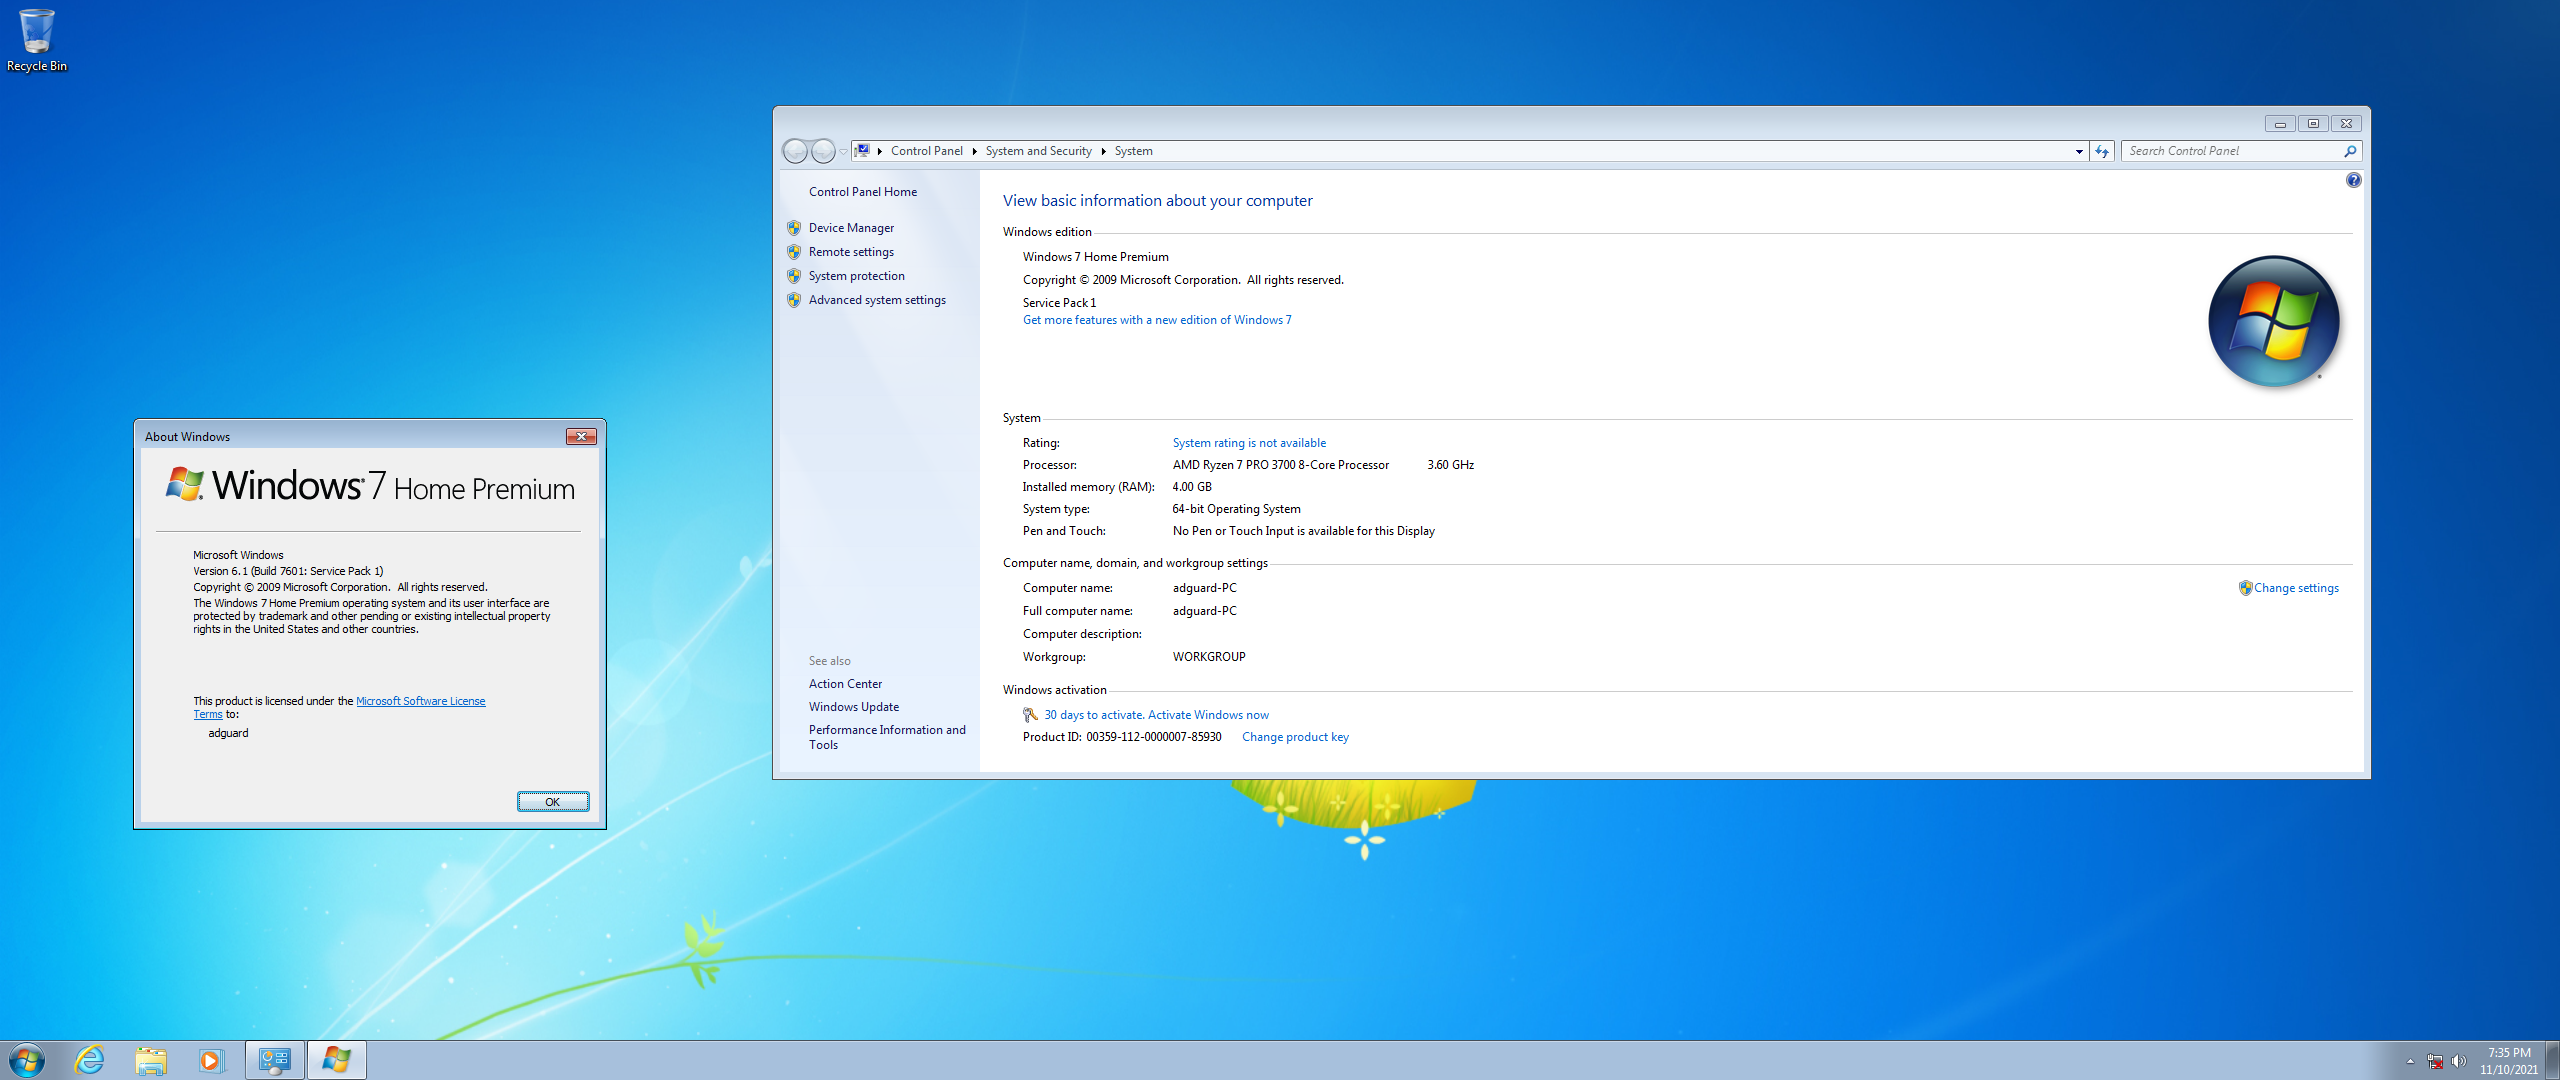Click the volume speaker tray icon
Screen dimensions: 2560x1080
coord(2459,1061)
